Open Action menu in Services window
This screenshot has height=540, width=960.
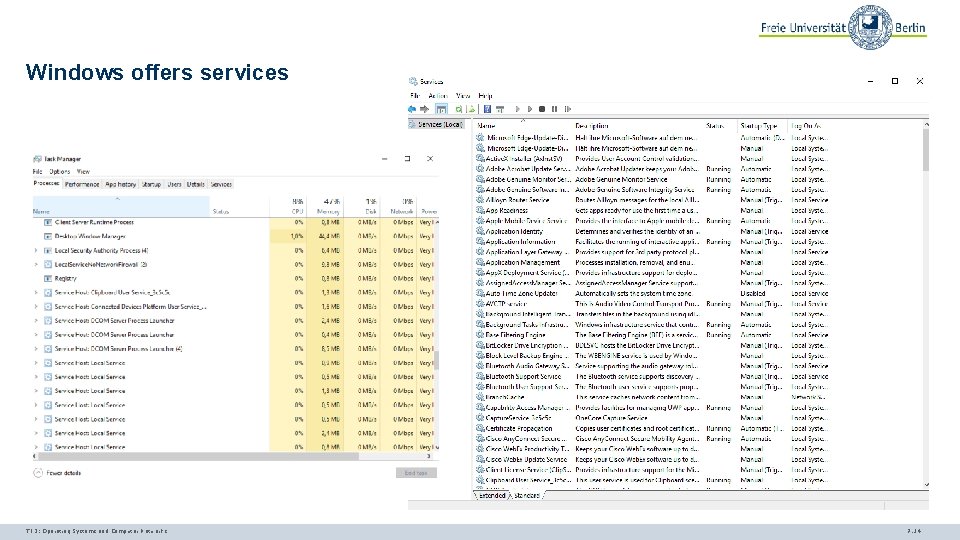pyautogui.click(x=438, y=96)
